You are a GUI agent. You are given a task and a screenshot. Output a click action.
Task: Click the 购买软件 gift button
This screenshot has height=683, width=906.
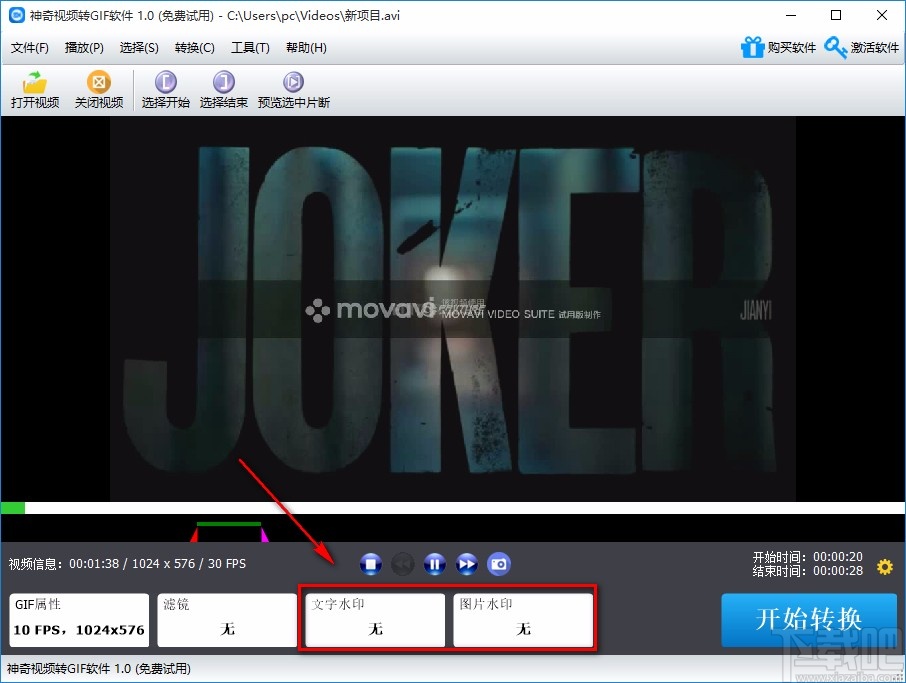(x=778, y=48)
